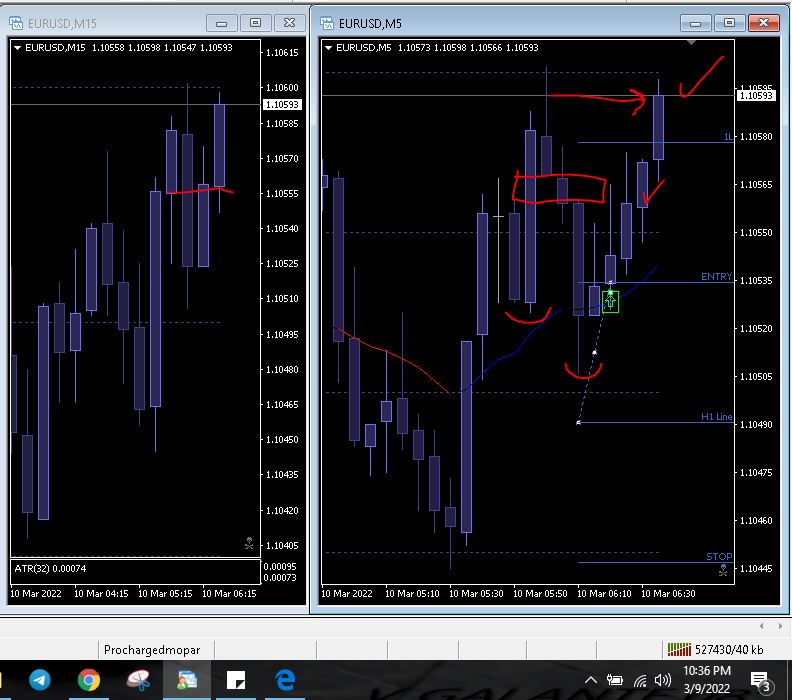Open the Snipping Tool taskbar icon

138,680
